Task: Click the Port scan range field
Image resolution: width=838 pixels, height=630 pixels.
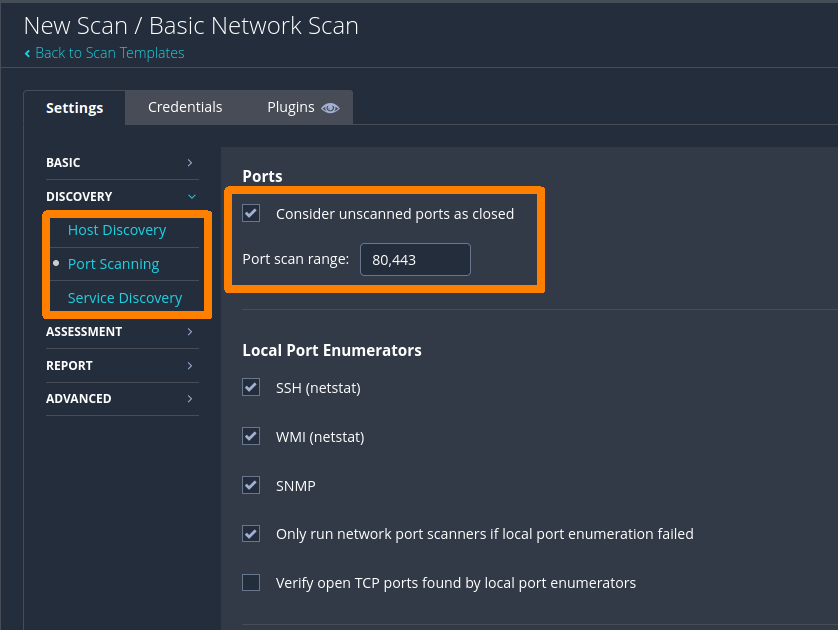Action: (415, 260)
